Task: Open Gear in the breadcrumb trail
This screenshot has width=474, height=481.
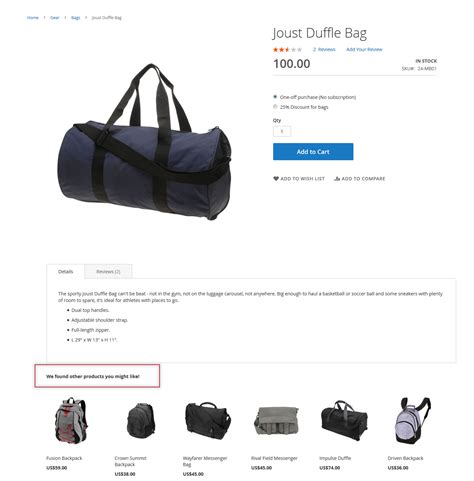Action: [x=55, y=18]
